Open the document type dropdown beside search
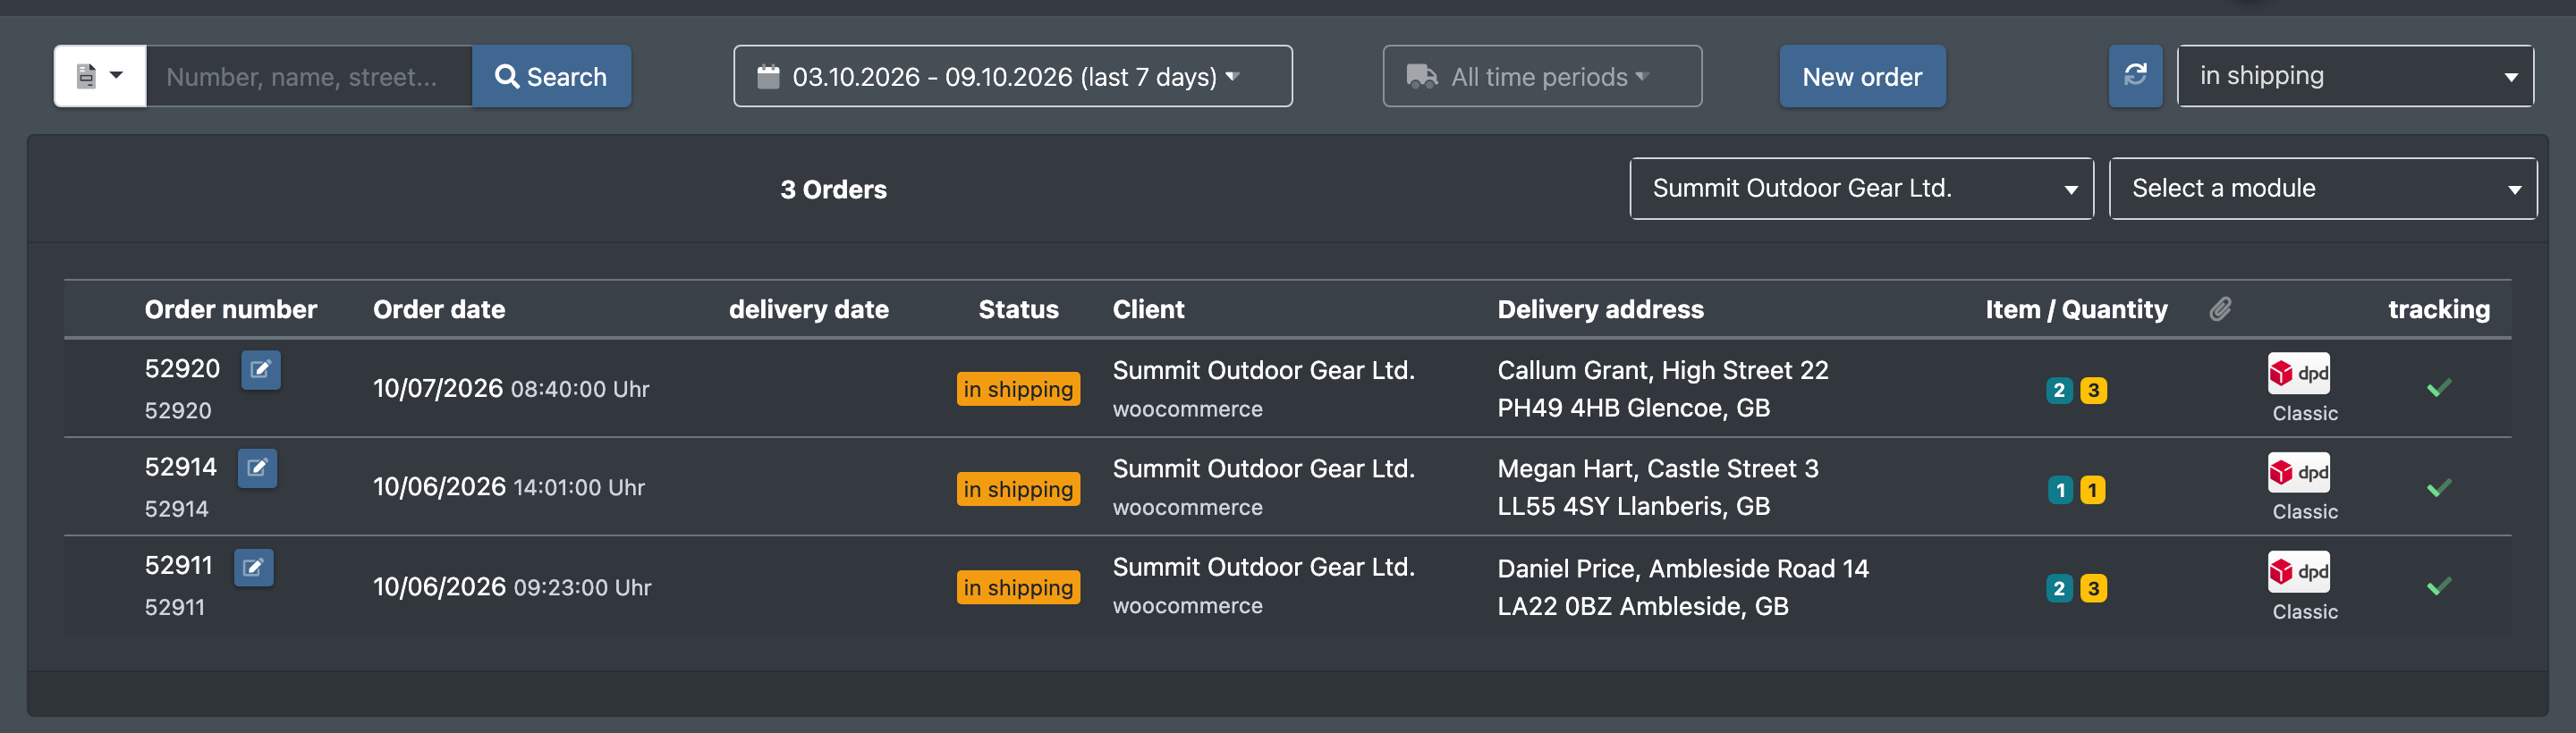 pyautogui.click(x=100, y=76)
